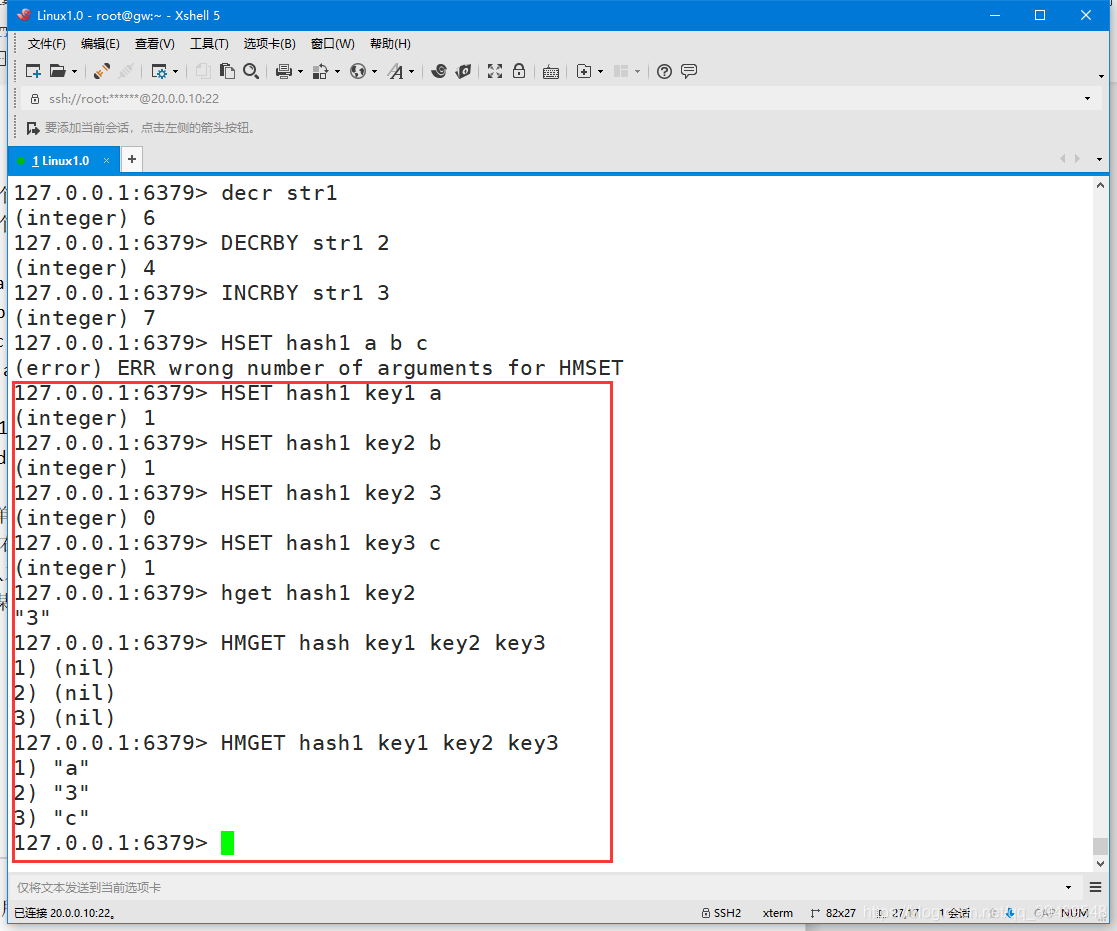Click the Lock screen padlock icon

(519, 71)
